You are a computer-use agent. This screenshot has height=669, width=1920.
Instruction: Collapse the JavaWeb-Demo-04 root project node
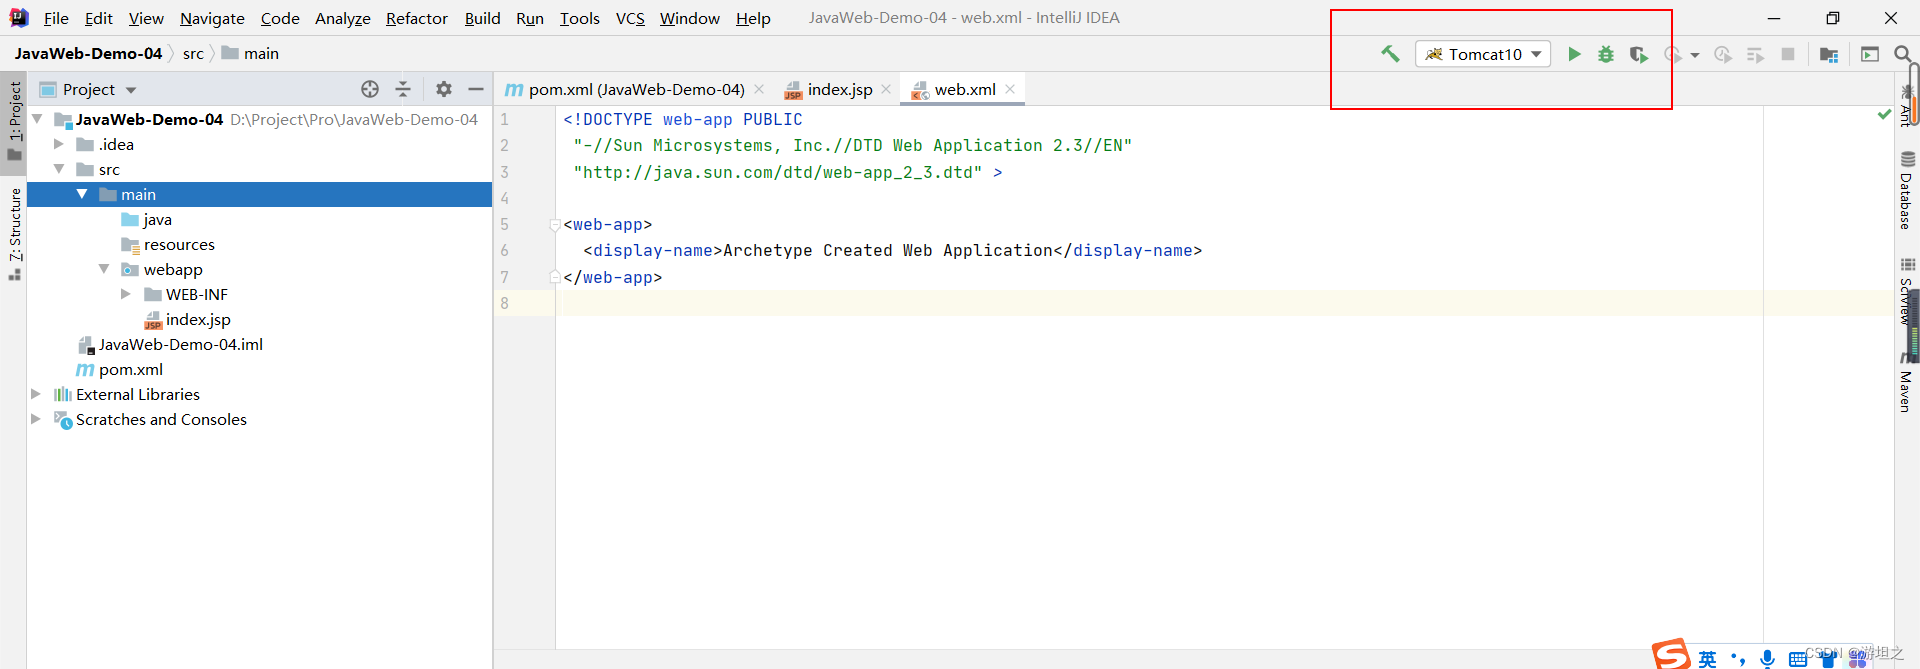tap(37, 119)
